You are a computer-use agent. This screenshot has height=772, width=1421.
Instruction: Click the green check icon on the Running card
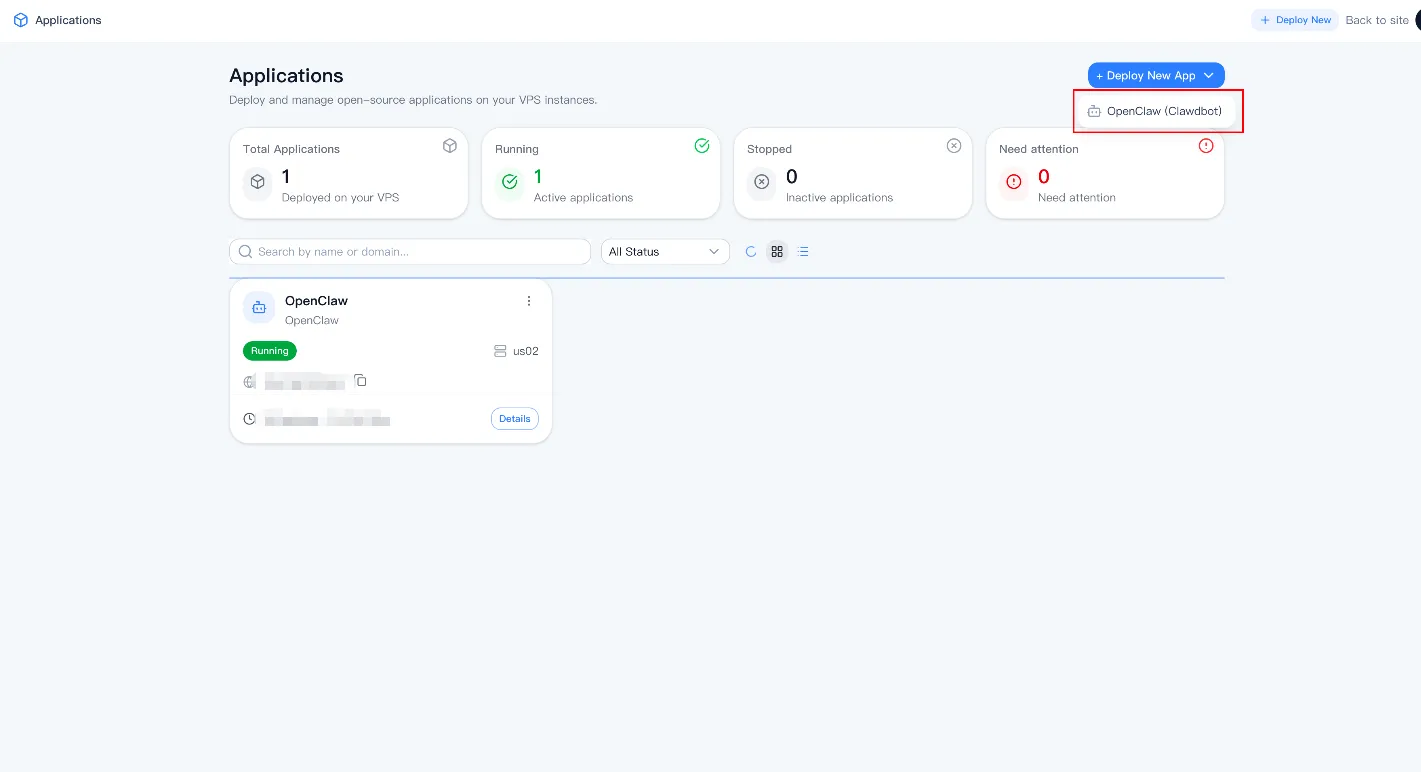pyautogui.click(x=509, y=183)
